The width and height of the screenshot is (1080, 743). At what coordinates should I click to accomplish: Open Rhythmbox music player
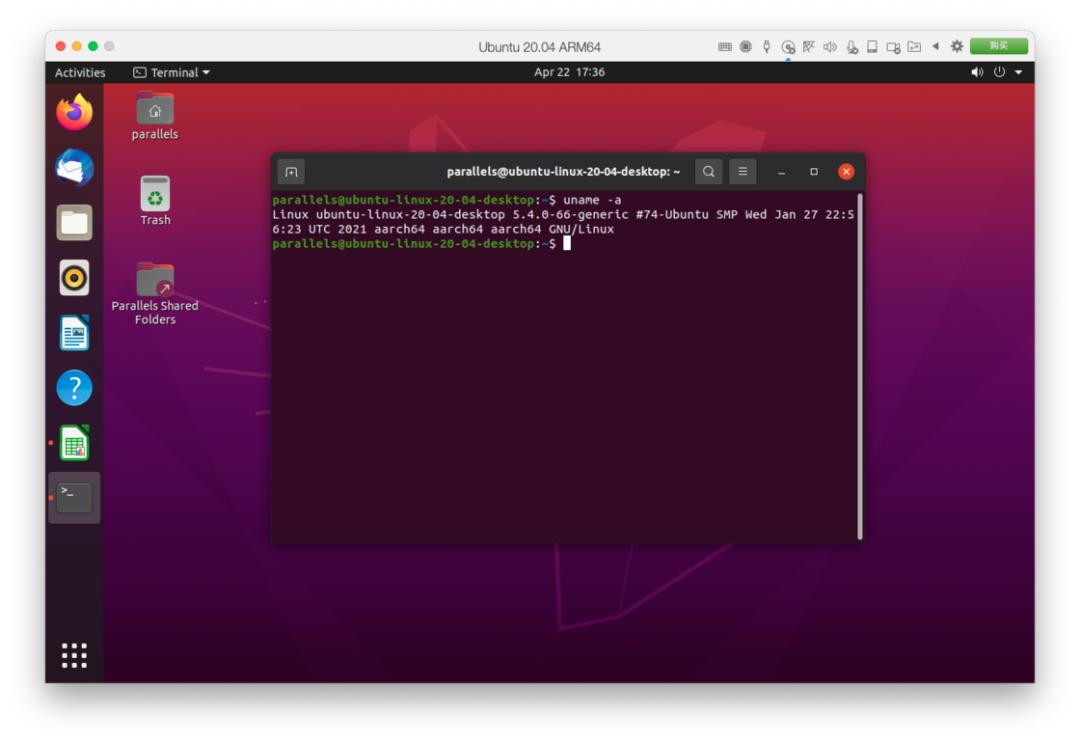[x=75, y=278]
